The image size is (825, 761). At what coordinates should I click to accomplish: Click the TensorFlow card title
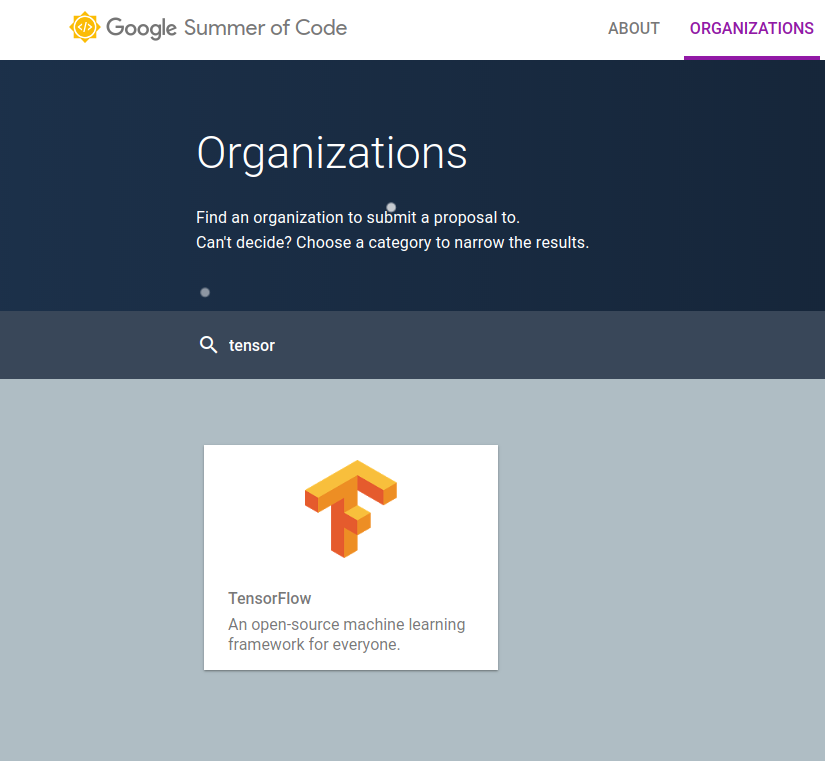[x=269, y=598]
